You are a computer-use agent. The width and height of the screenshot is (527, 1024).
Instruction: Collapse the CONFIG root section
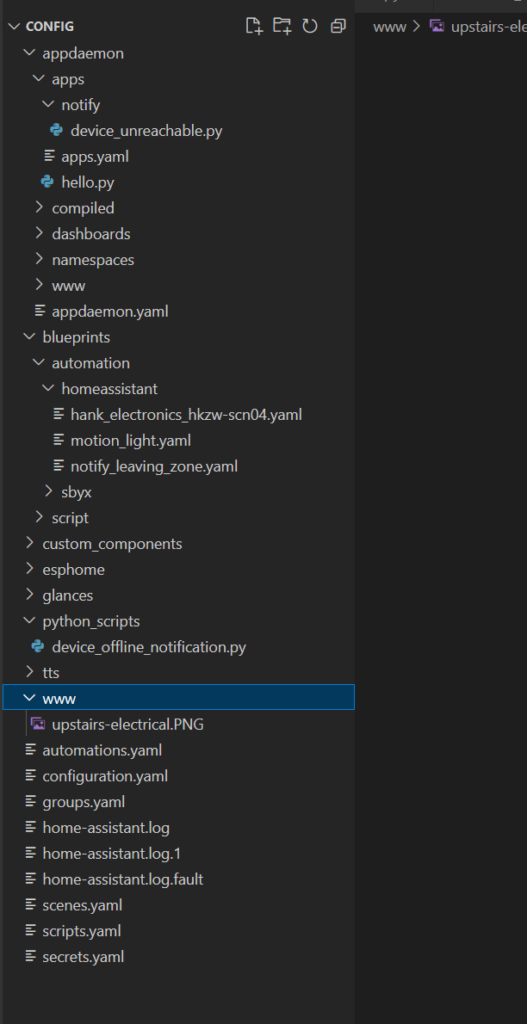click(x=14, y=27)
